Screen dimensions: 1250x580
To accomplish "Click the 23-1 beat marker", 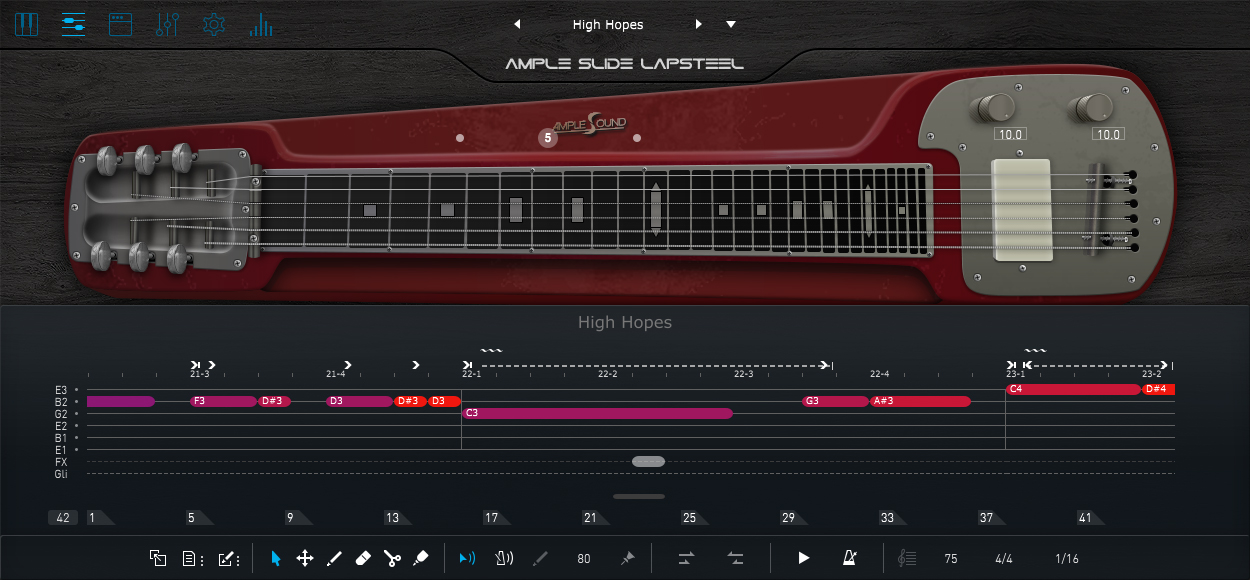I will coord(1015,374).
